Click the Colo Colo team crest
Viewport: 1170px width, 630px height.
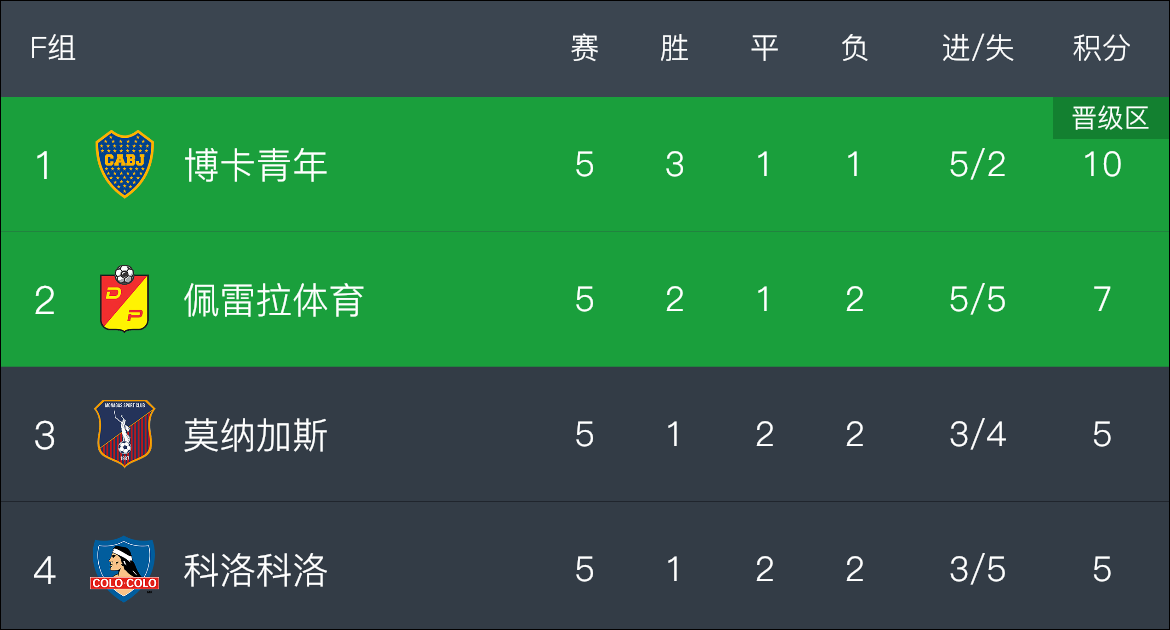click(x=125, y=569)
